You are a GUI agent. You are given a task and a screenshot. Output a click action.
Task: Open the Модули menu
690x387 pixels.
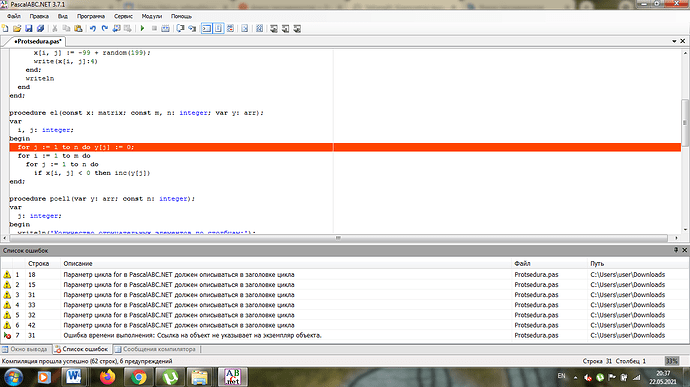click(152, 16)
